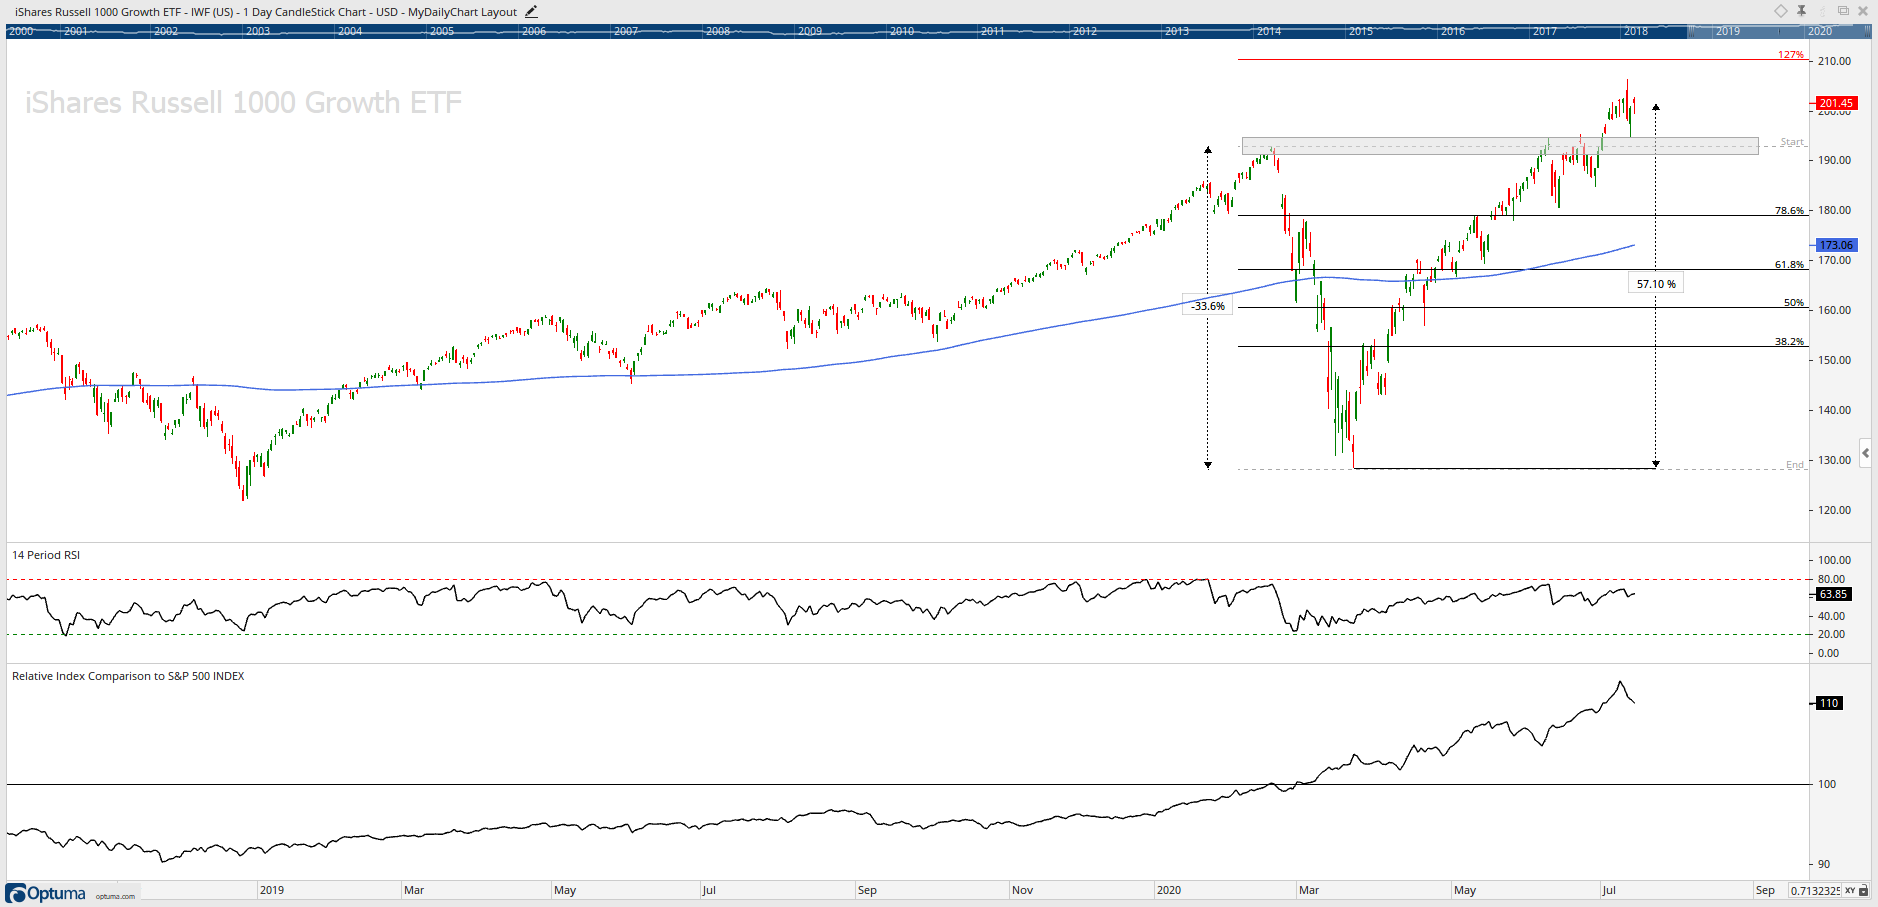Click the Nov date axis label

[x=1022, y=890]
